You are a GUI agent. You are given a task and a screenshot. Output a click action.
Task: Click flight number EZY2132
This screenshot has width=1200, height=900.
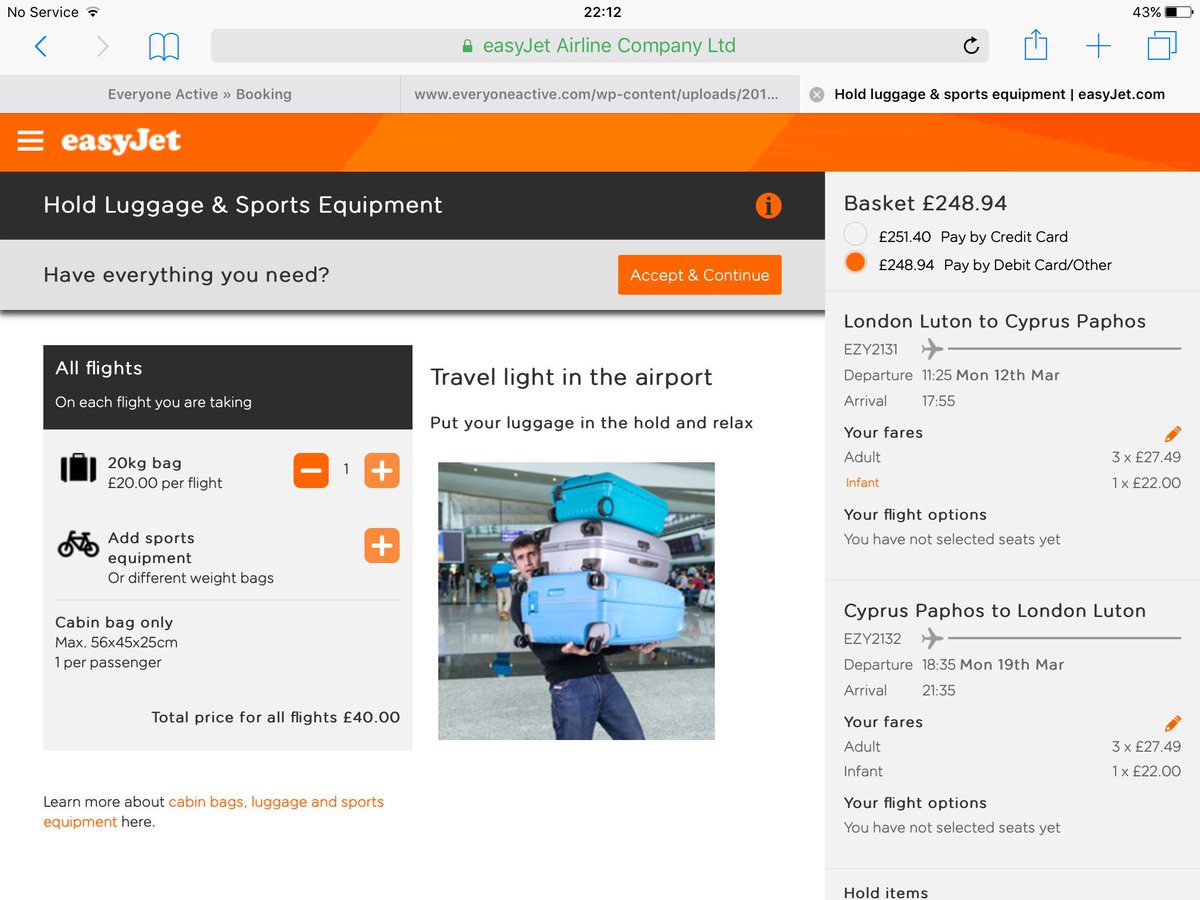pos(873,638)
